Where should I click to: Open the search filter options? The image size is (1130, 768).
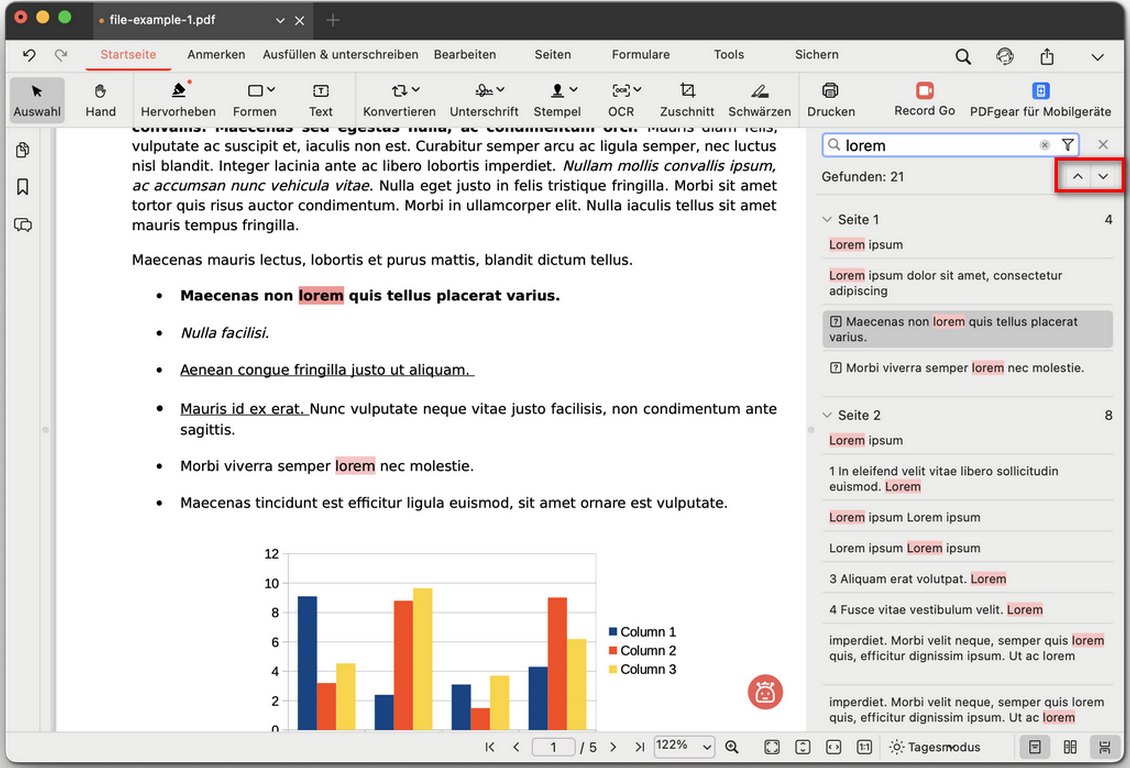[x=1068, y=145]
